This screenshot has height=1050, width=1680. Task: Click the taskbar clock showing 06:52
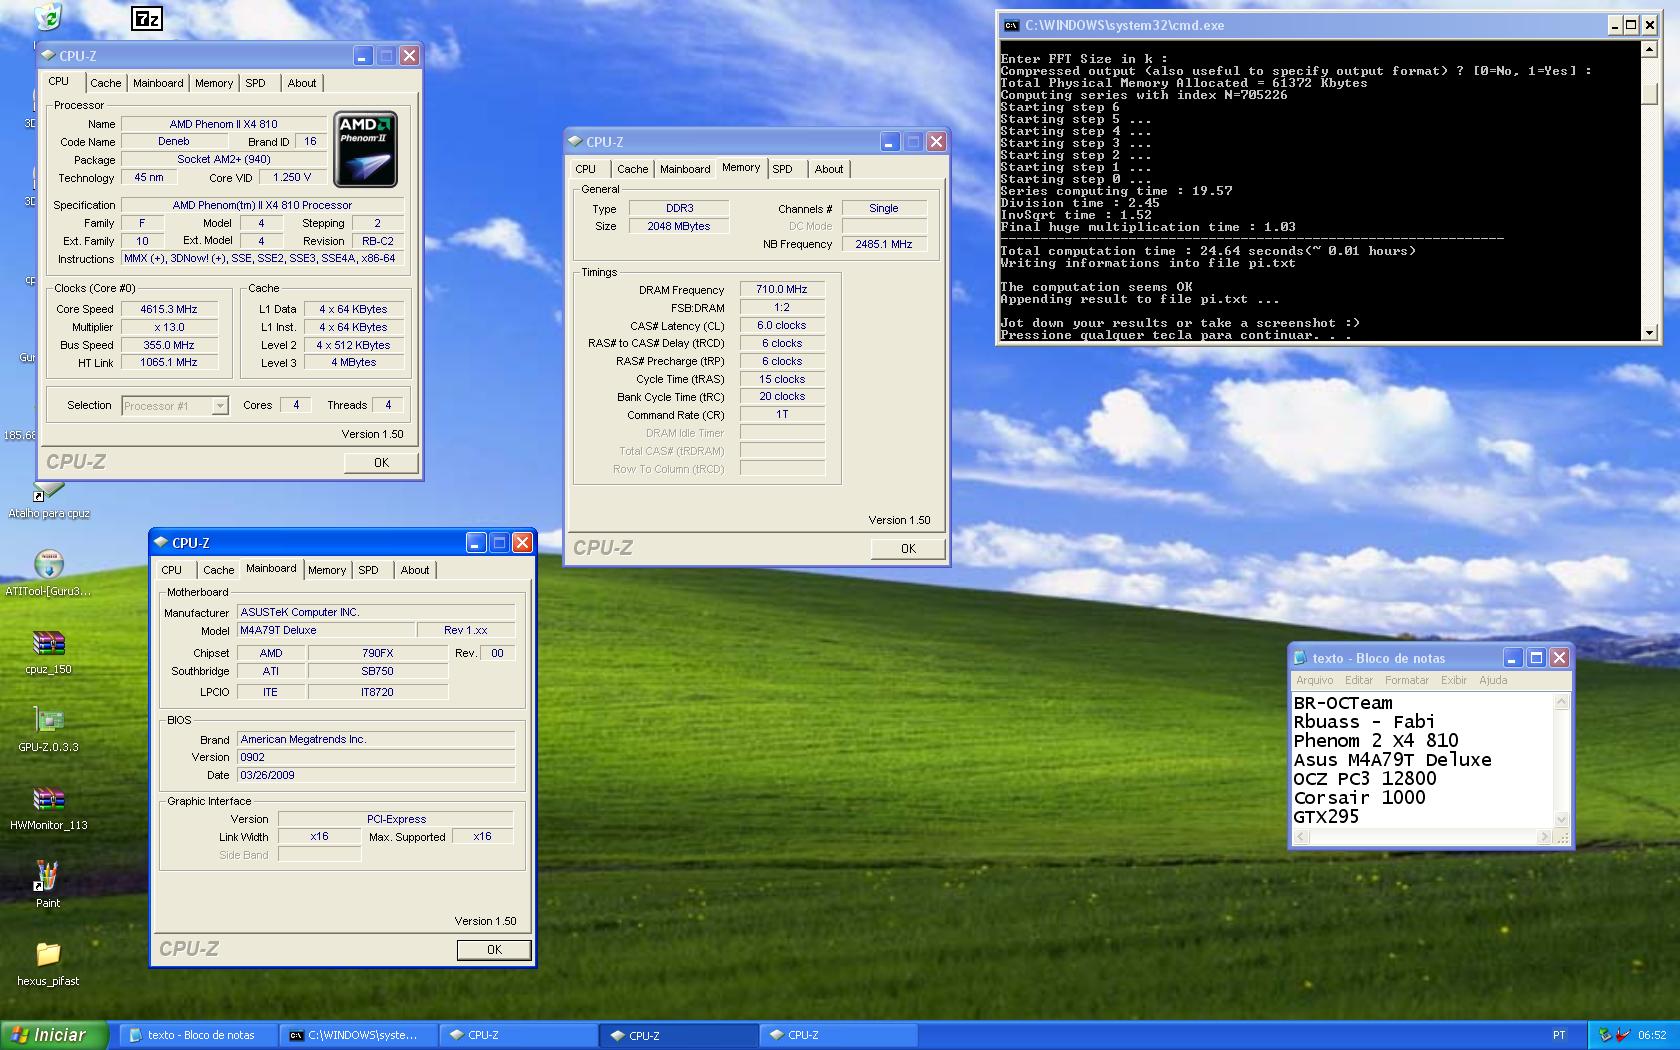tap(1652, 1035)
